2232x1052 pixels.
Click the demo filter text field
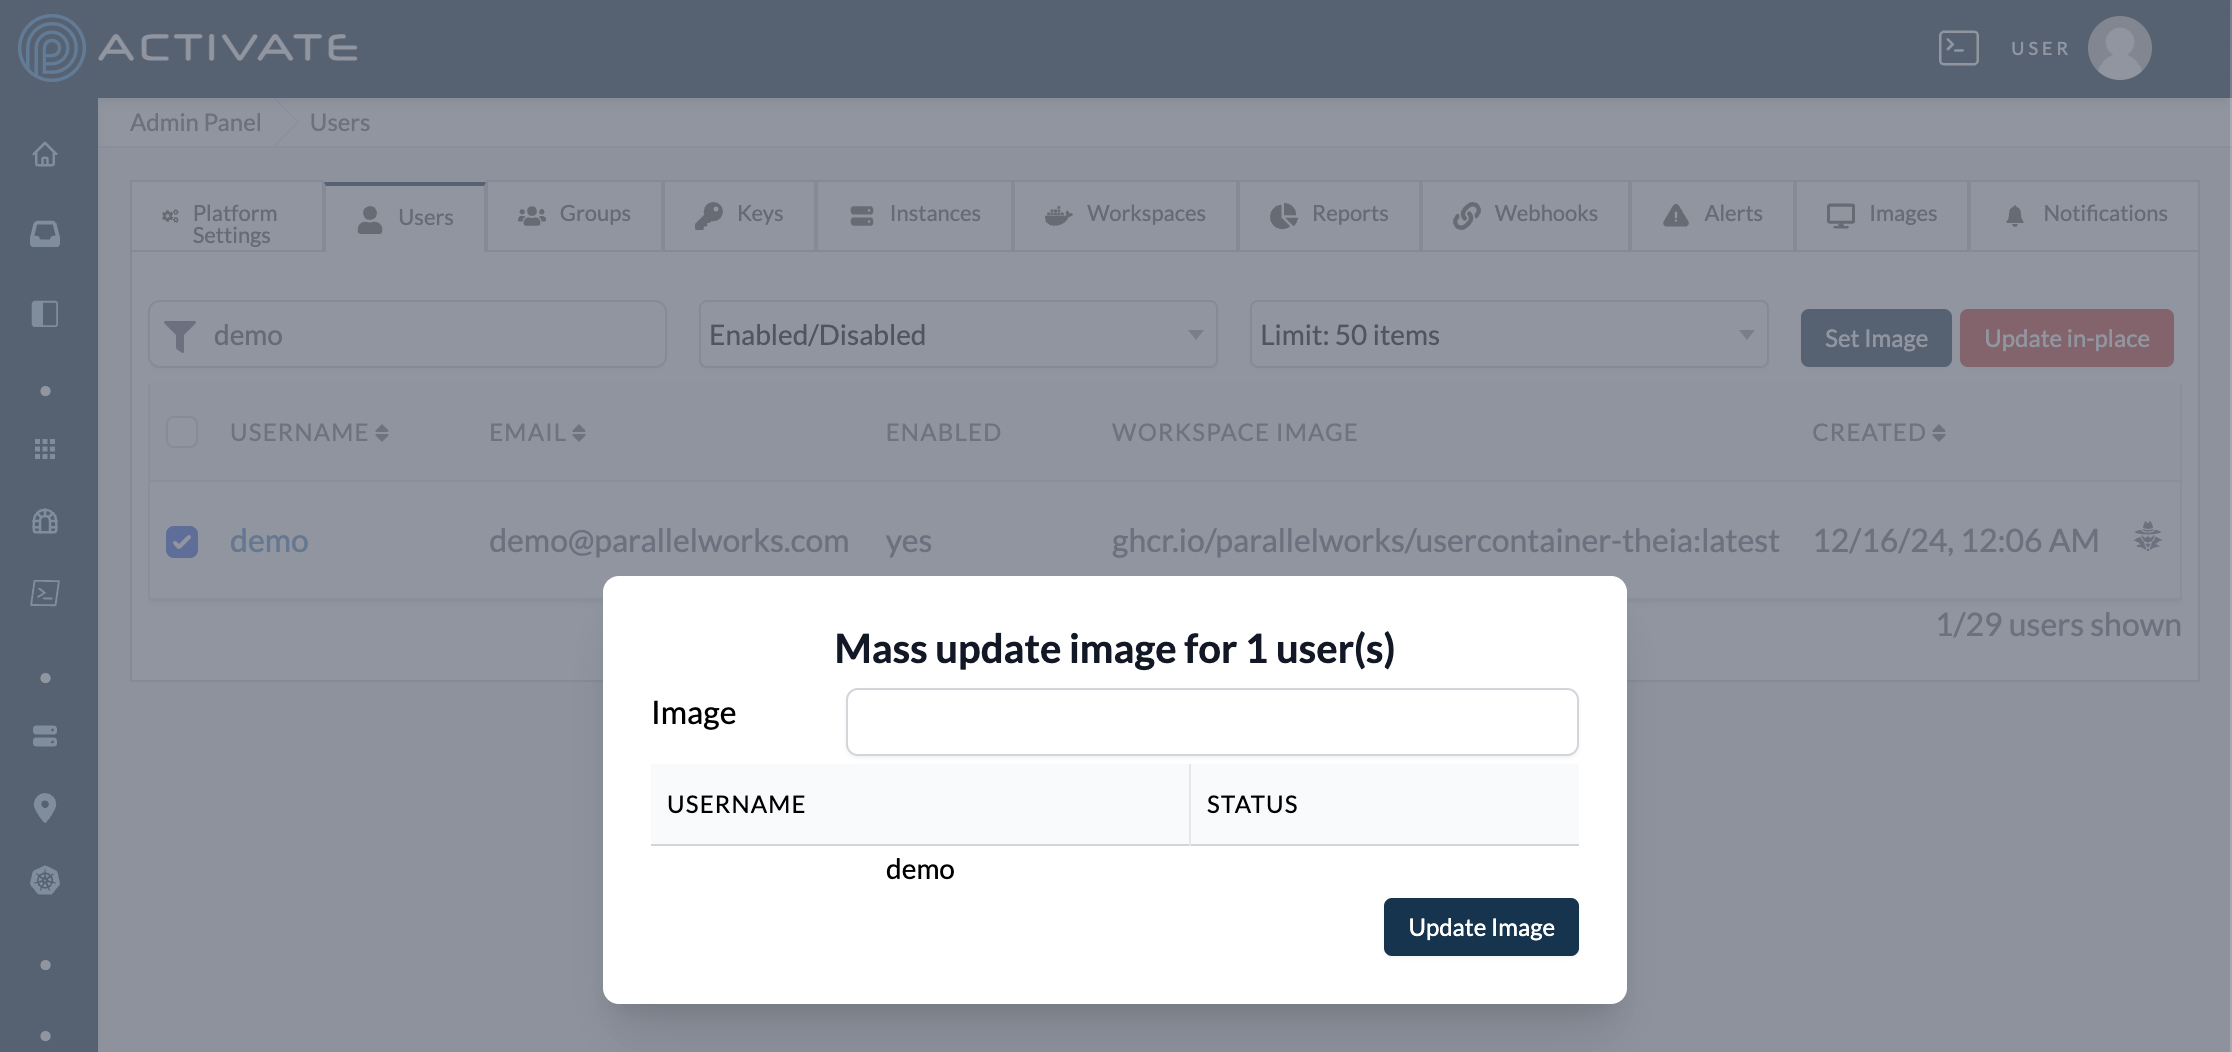(x=407, y=334)
